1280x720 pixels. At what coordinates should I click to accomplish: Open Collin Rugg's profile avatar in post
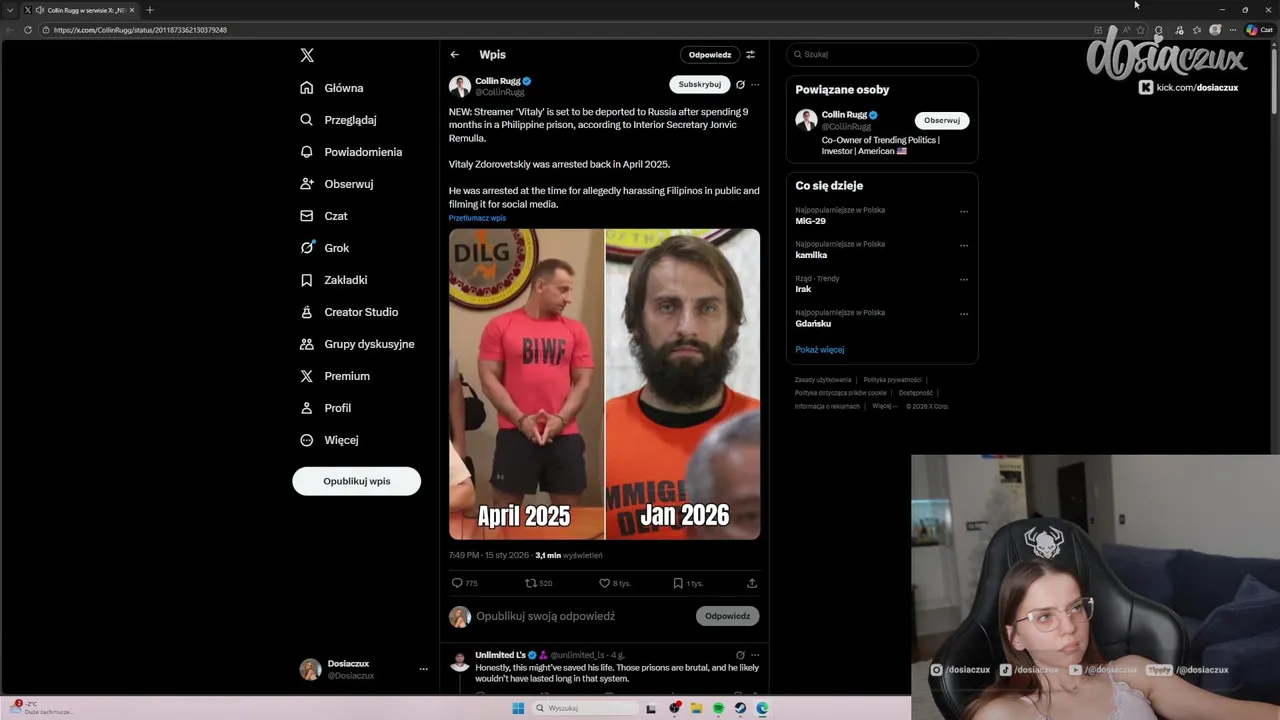click(x=460, y=86)
